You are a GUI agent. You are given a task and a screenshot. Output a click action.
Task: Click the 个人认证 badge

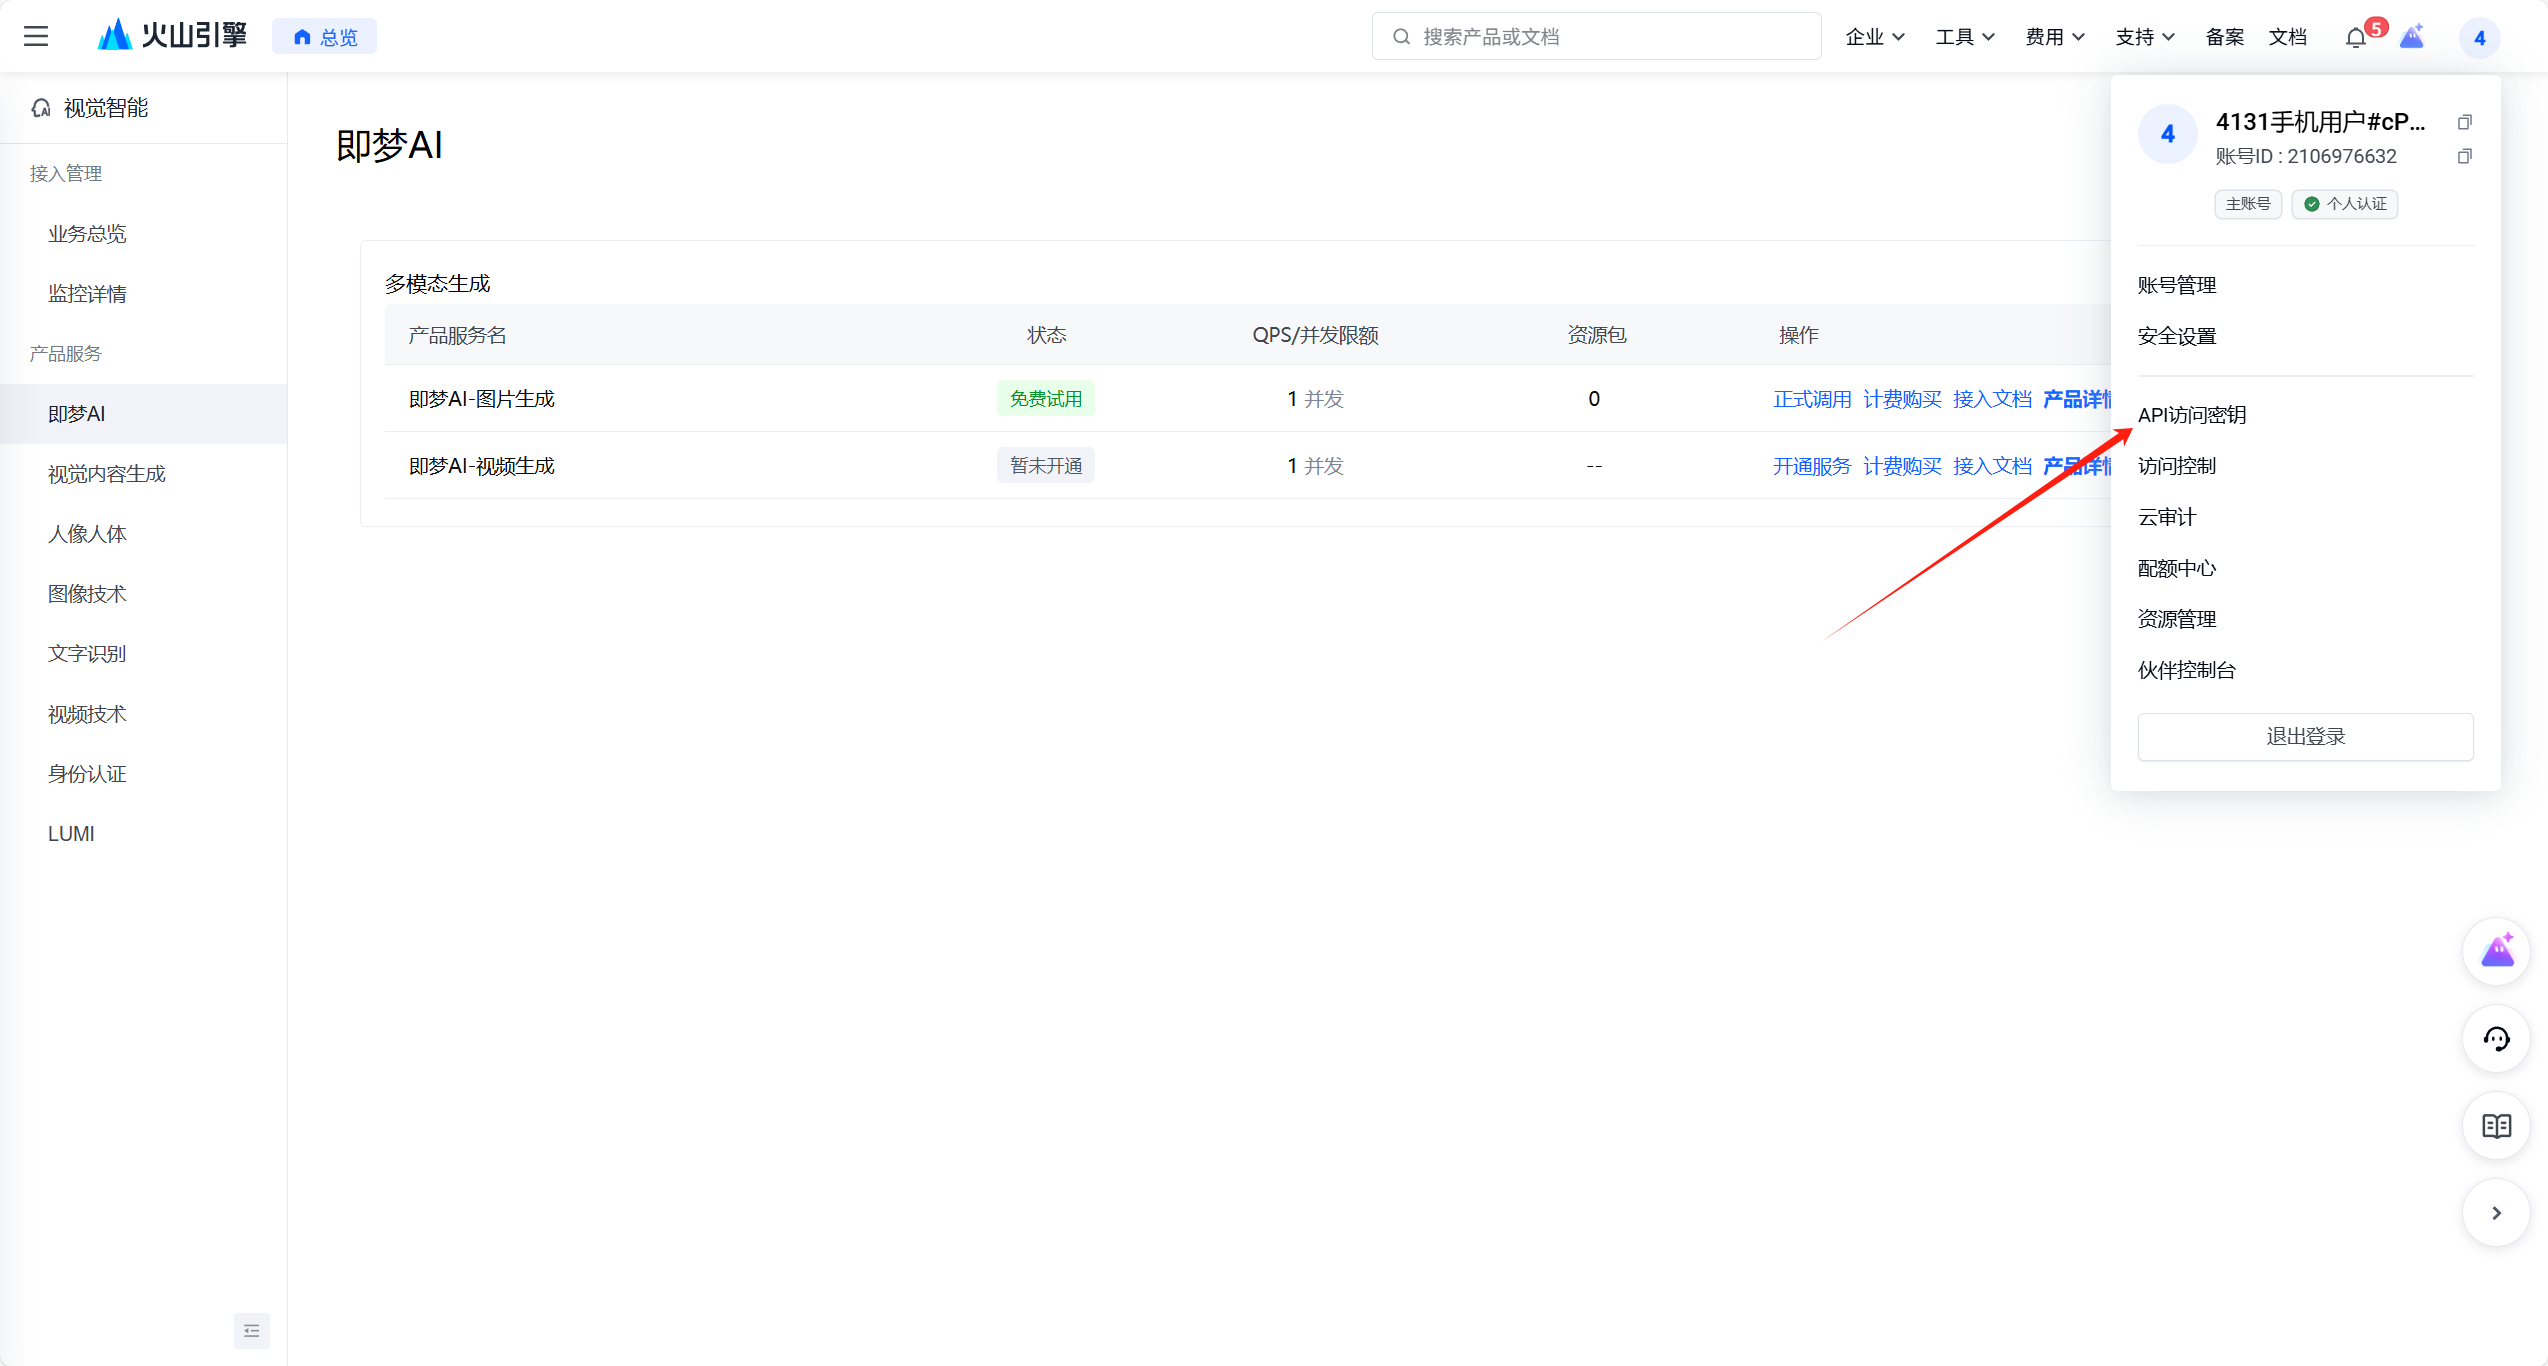pyautogui.click(x=2345, y=204)
